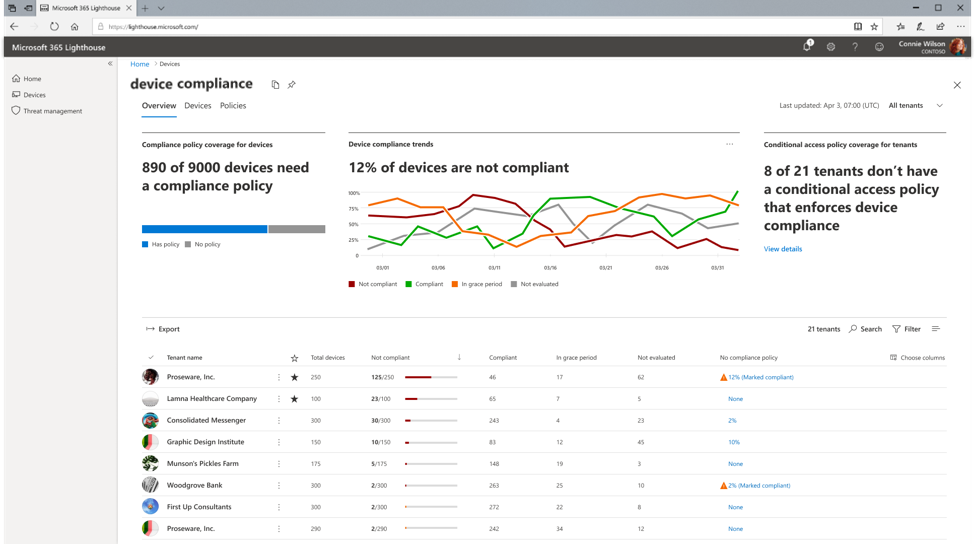Sort by Compliant column header
975x544 pixels.
502,357
